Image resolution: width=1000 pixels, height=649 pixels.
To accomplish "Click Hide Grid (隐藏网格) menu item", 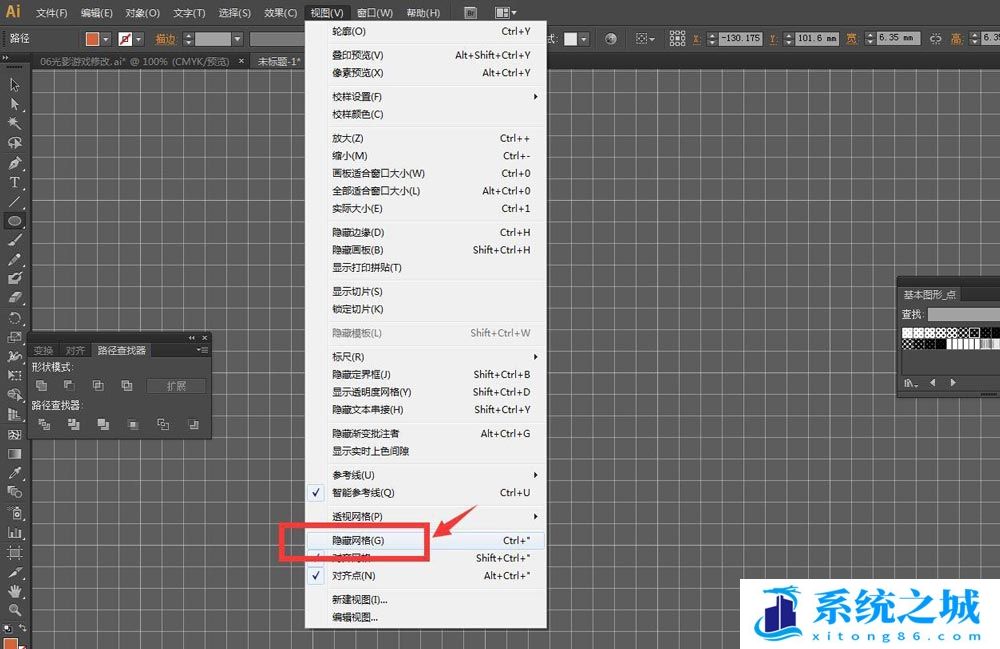I will 358,540.
